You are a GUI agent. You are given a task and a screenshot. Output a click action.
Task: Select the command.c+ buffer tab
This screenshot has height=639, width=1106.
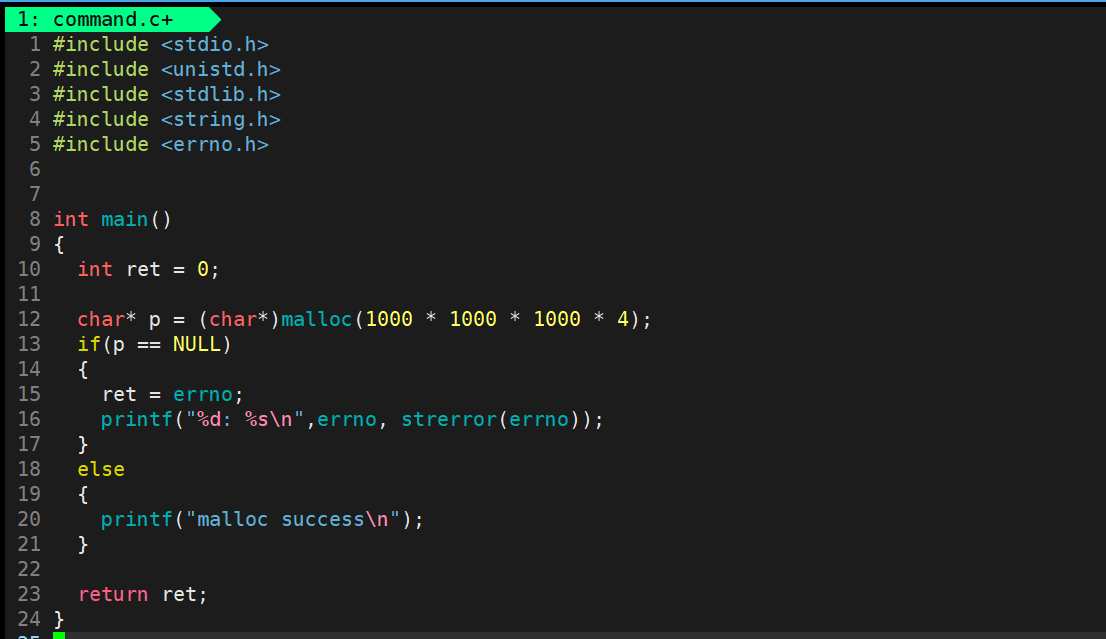[113, 19]
